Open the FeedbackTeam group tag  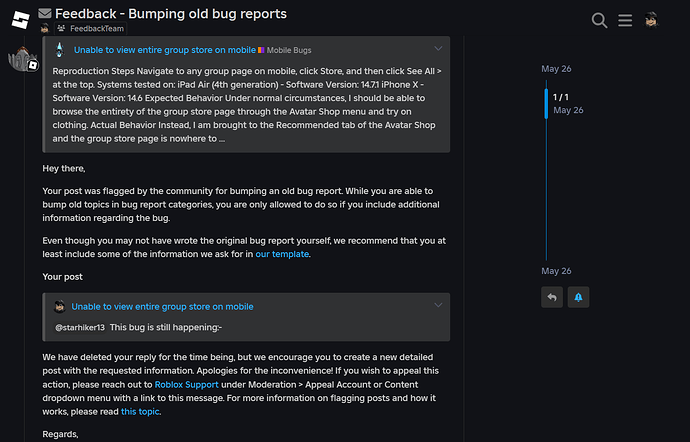coord(91,29)
